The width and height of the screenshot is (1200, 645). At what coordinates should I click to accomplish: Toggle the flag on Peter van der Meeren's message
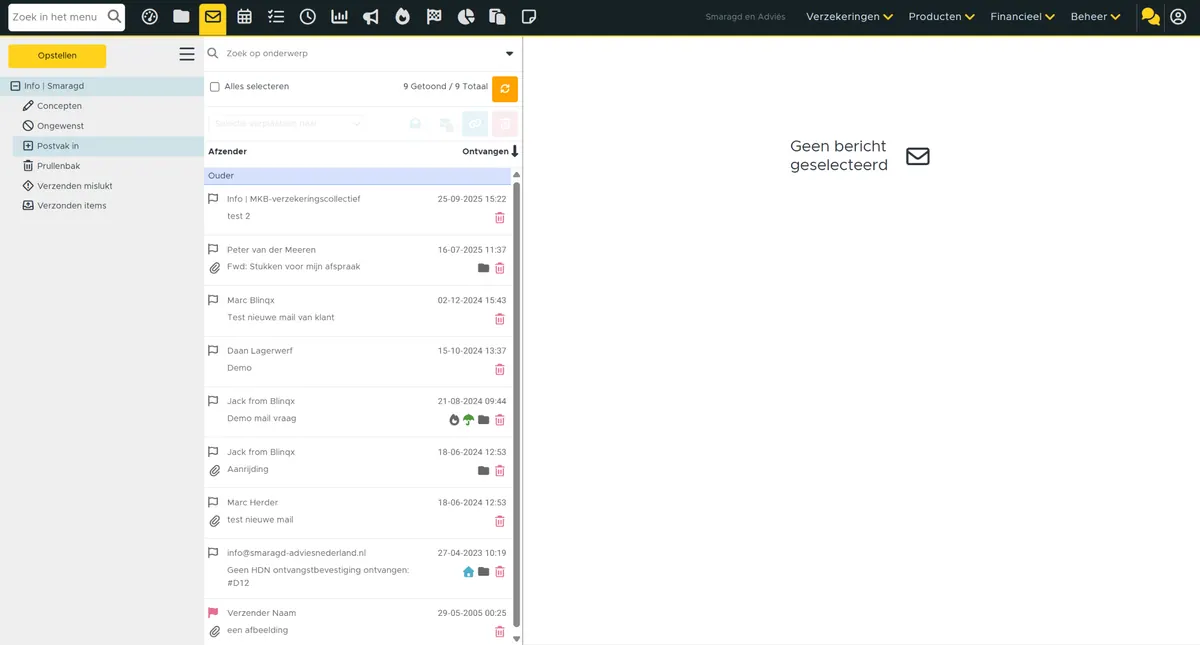pos(213,249)
